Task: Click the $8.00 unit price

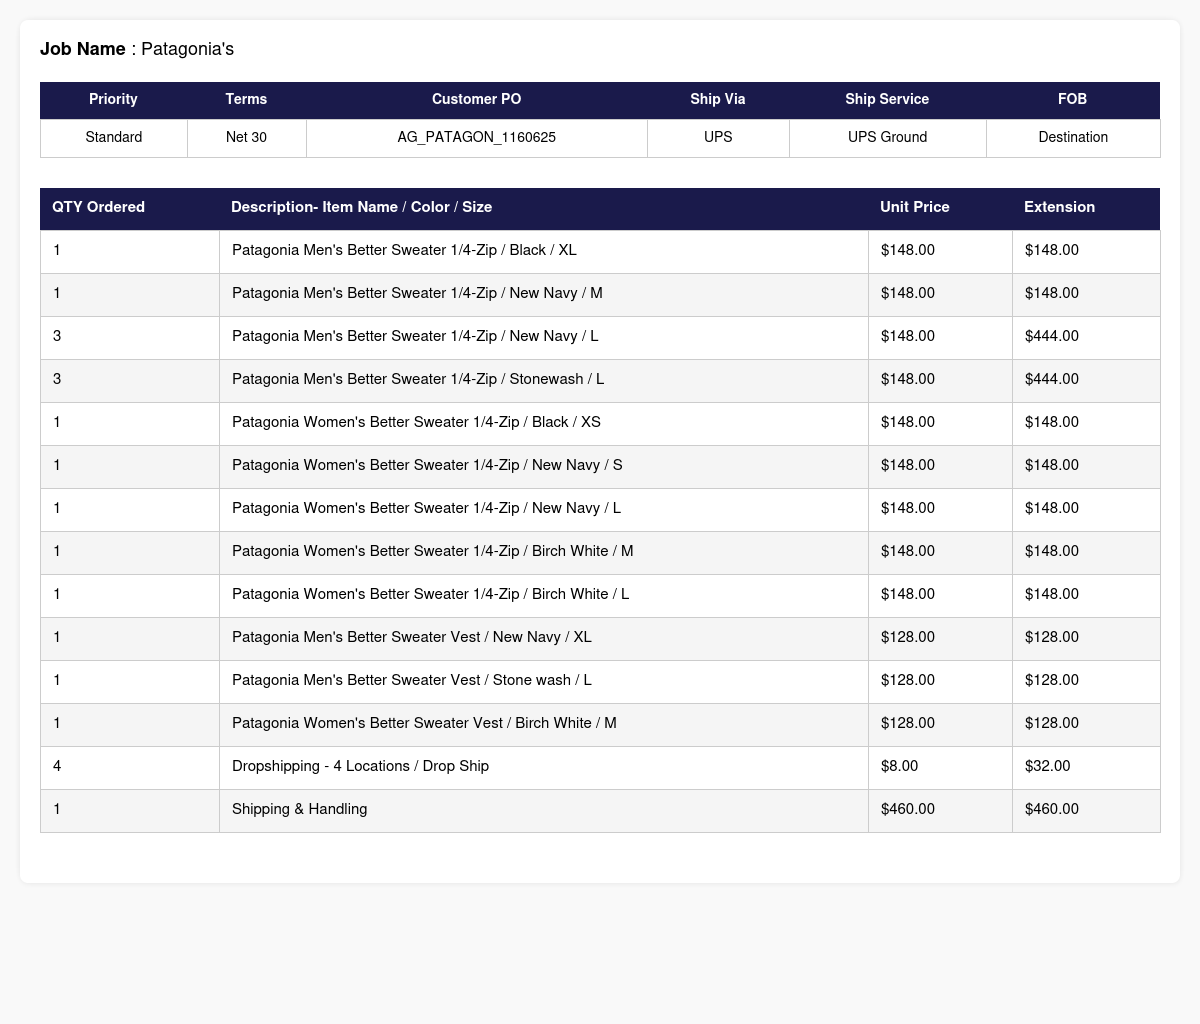Action: tap(899, 767)
